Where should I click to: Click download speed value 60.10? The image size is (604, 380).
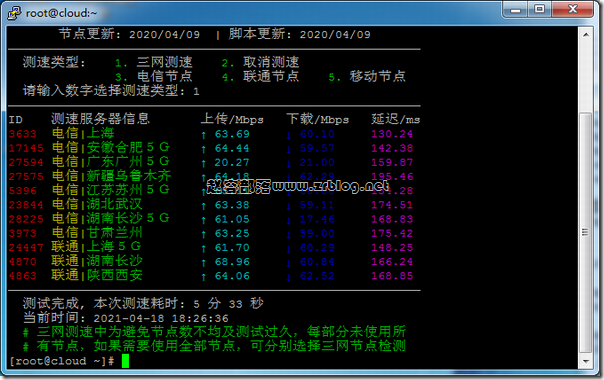tap(317, 134)
